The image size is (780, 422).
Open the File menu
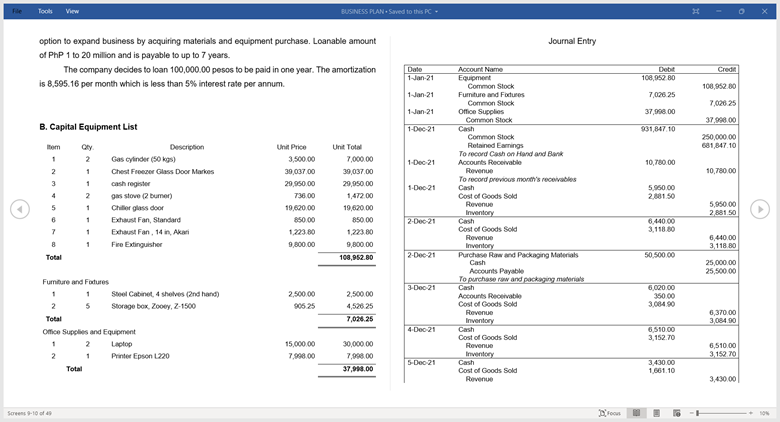[17, 11]
